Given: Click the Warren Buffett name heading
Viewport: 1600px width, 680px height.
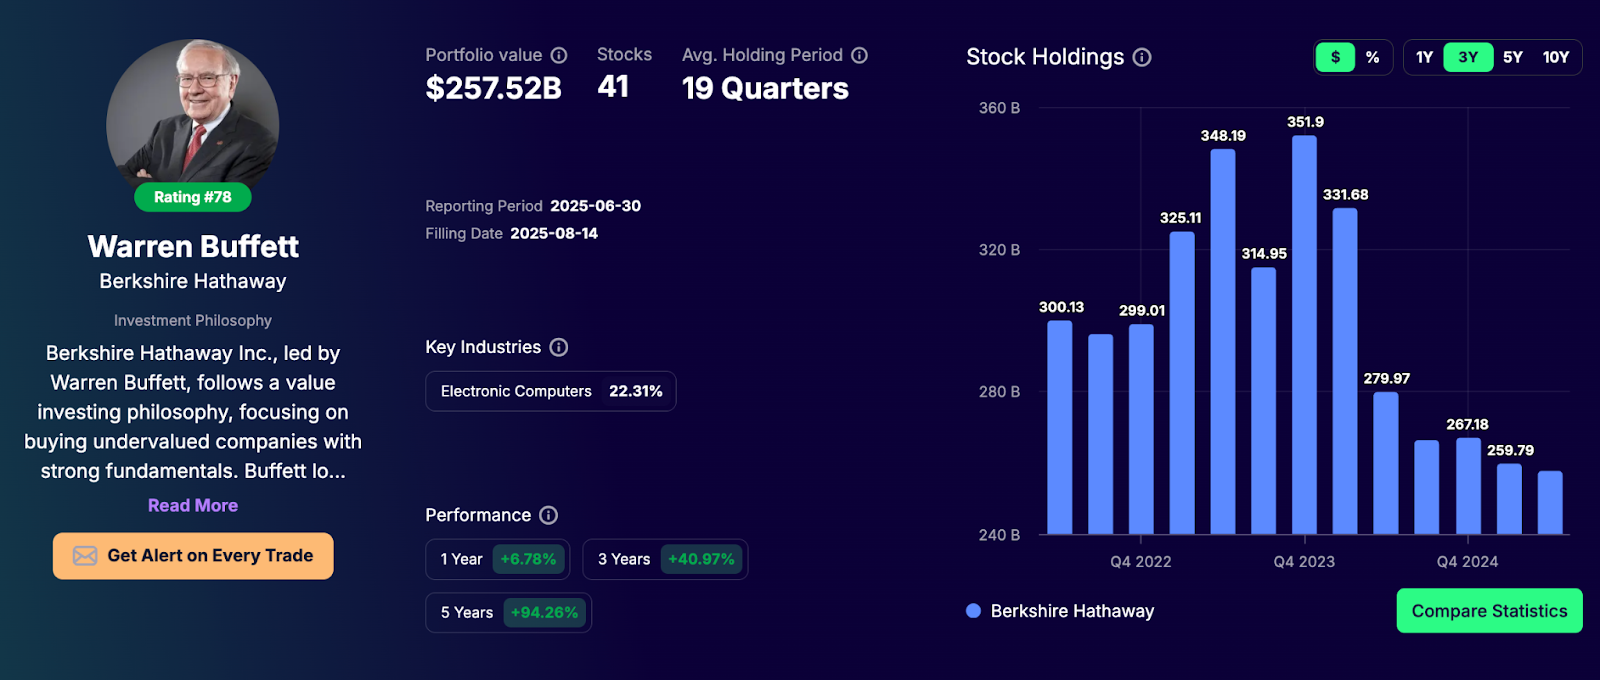Looking at the screenshot, I should 193,246.
